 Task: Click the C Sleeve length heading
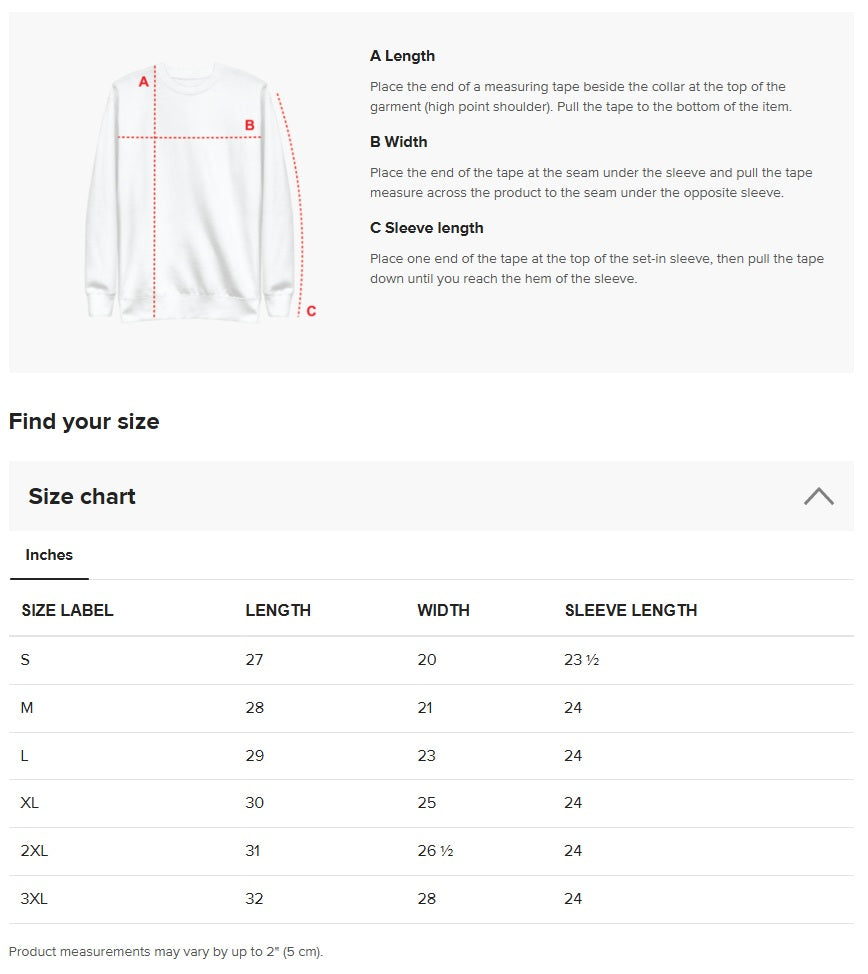427,227
